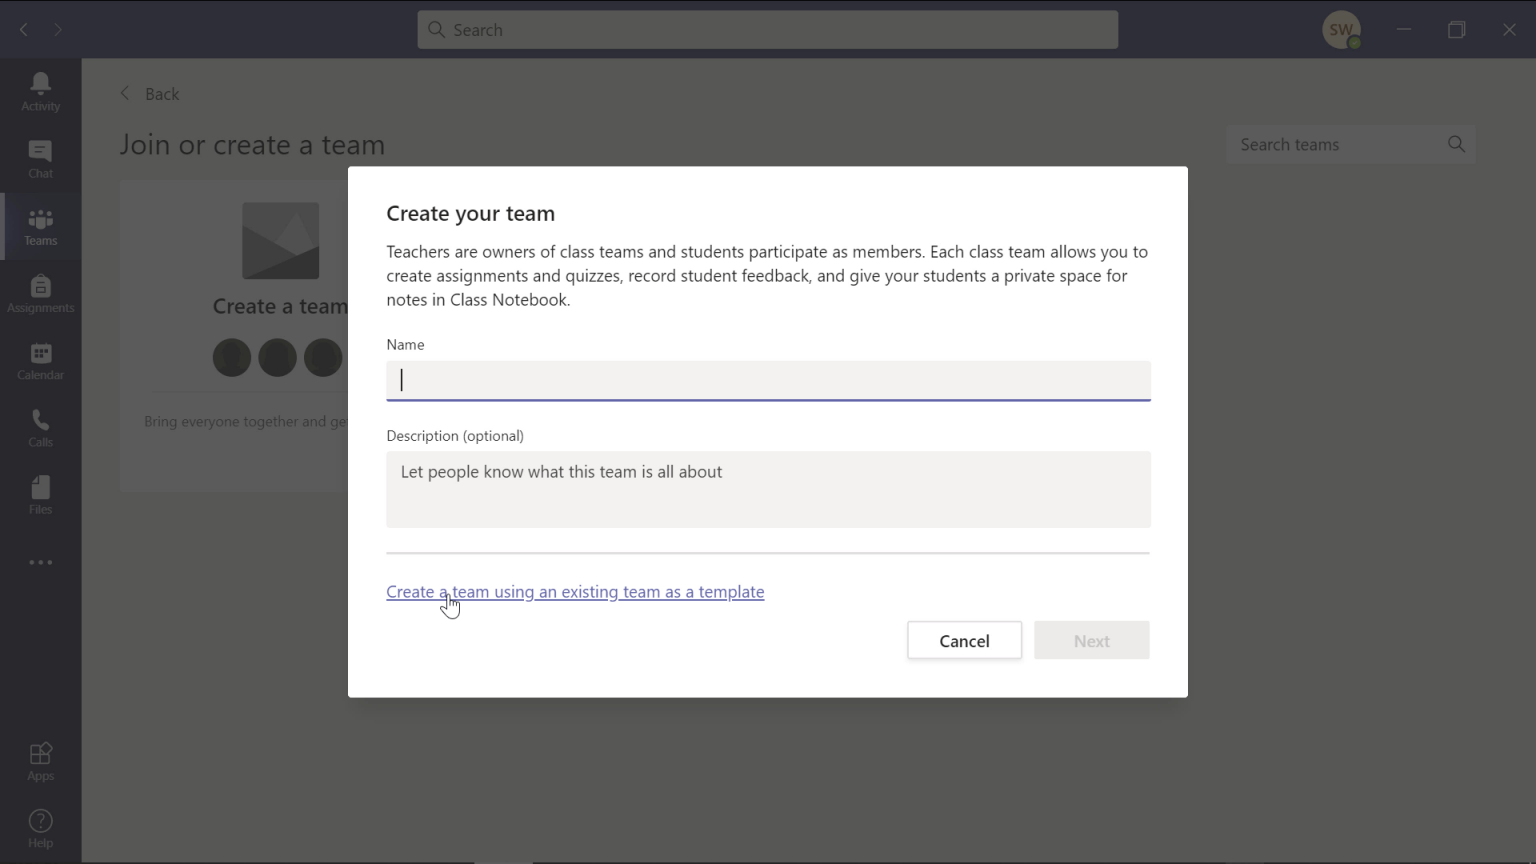
Task: Cancel creating the team
Action: [963, 640]
